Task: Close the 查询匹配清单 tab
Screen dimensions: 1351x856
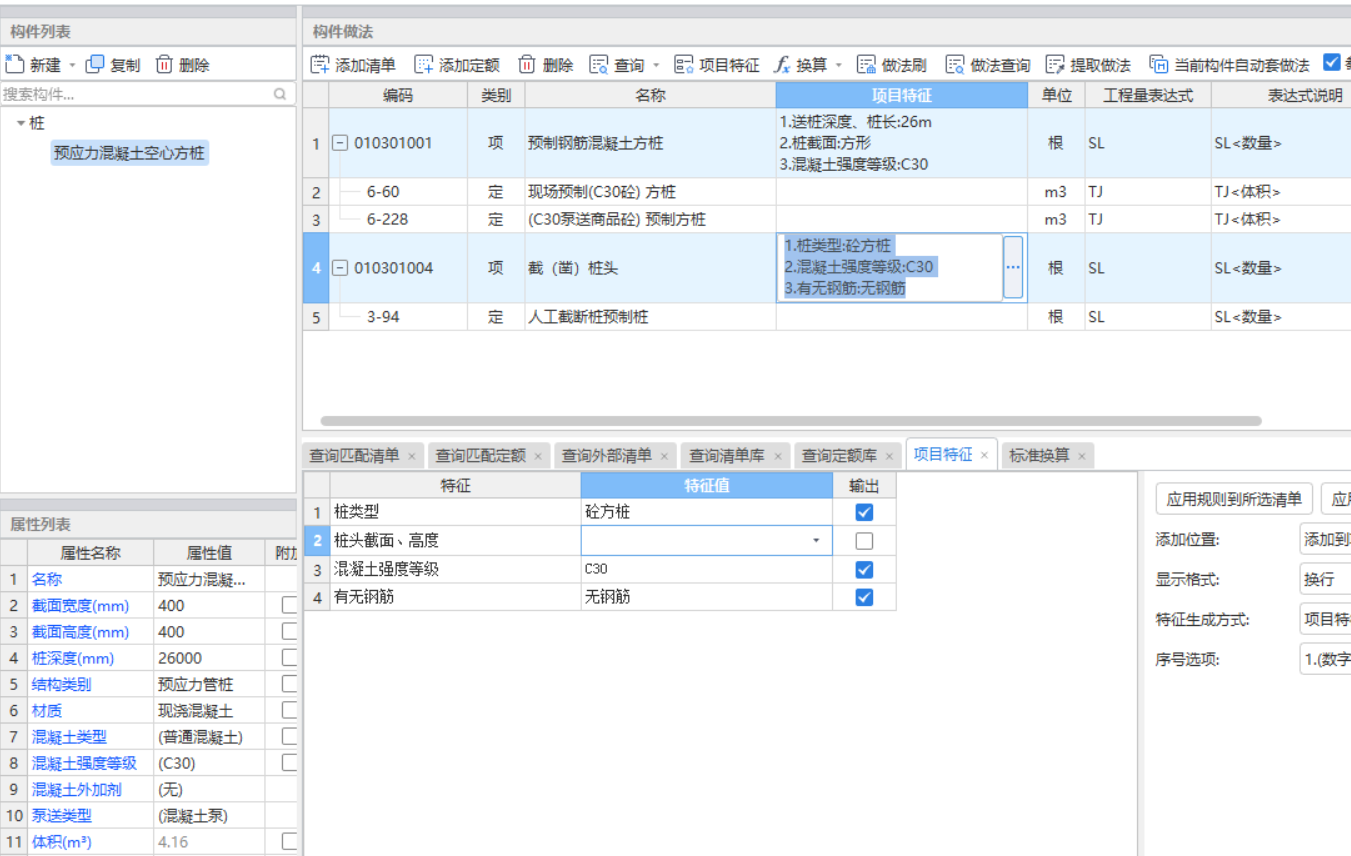Action: coord(411,456)
